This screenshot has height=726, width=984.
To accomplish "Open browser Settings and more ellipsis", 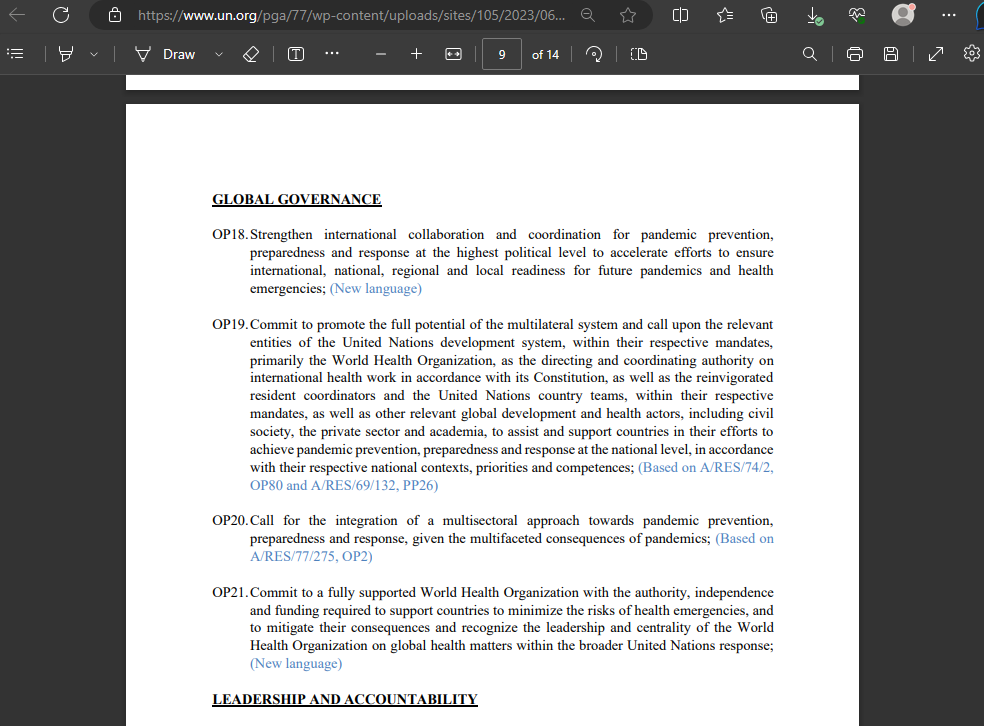I will coord(948,15).
